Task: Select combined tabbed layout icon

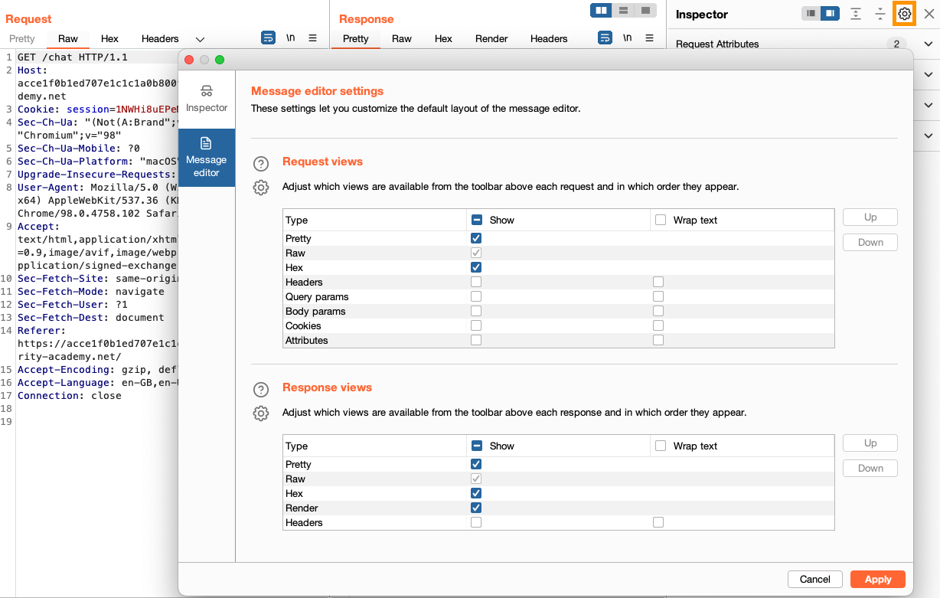Action: click(646, 10)
